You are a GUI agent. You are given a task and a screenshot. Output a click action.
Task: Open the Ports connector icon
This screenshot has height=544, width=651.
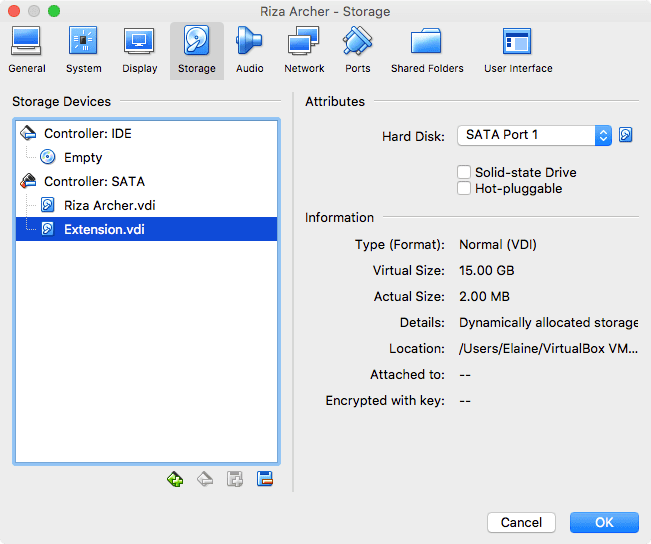coord(357,41)
